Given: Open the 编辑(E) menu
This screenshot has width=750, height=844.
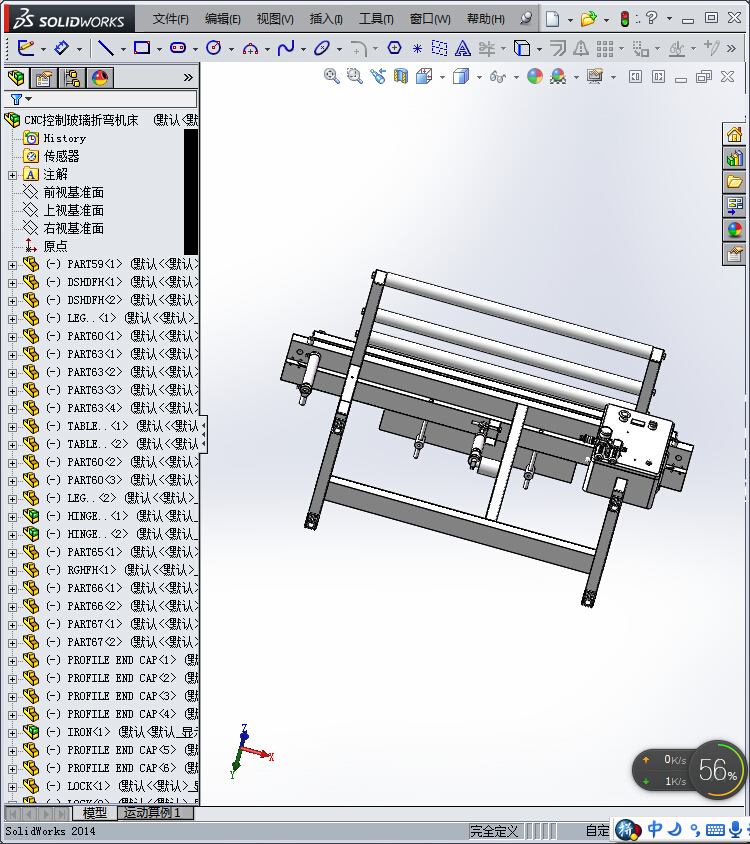Looking at the screenshot, I should pos(222,19).
